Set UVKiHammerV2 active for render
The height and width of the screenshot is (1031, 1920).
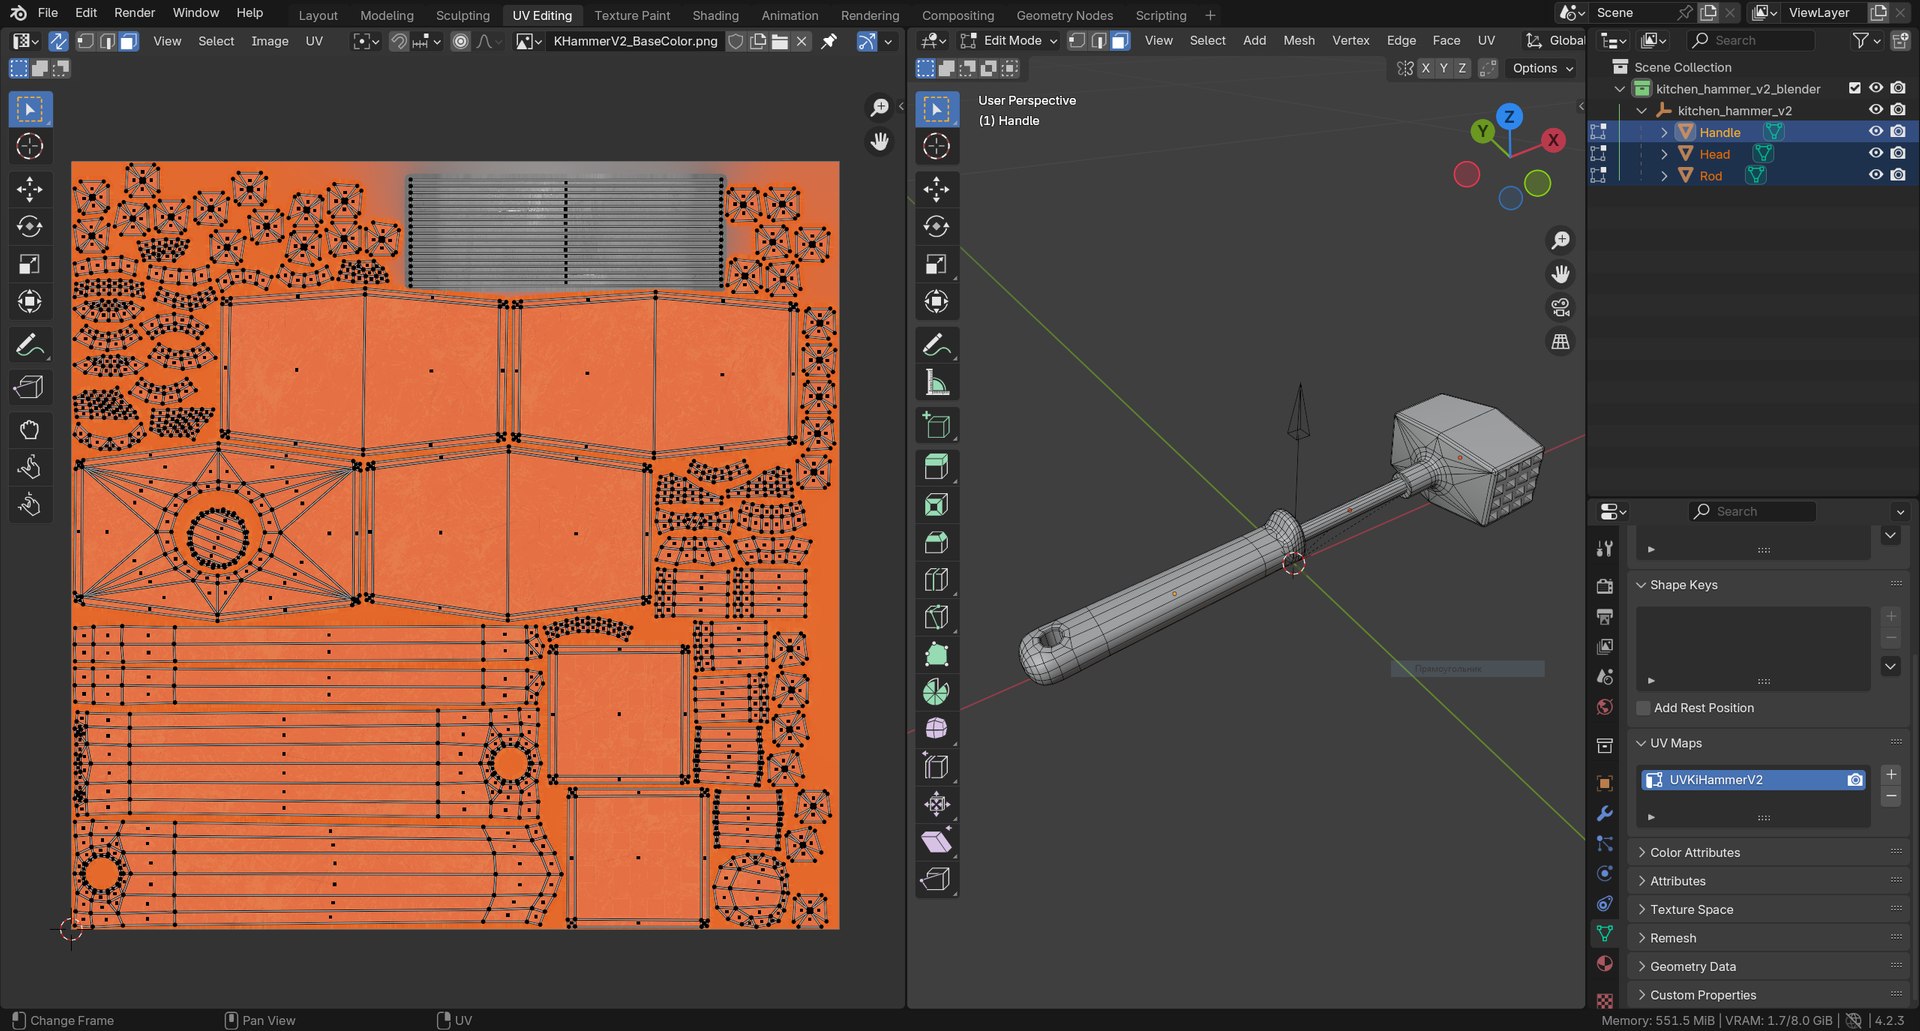(x=1855, y=780)
